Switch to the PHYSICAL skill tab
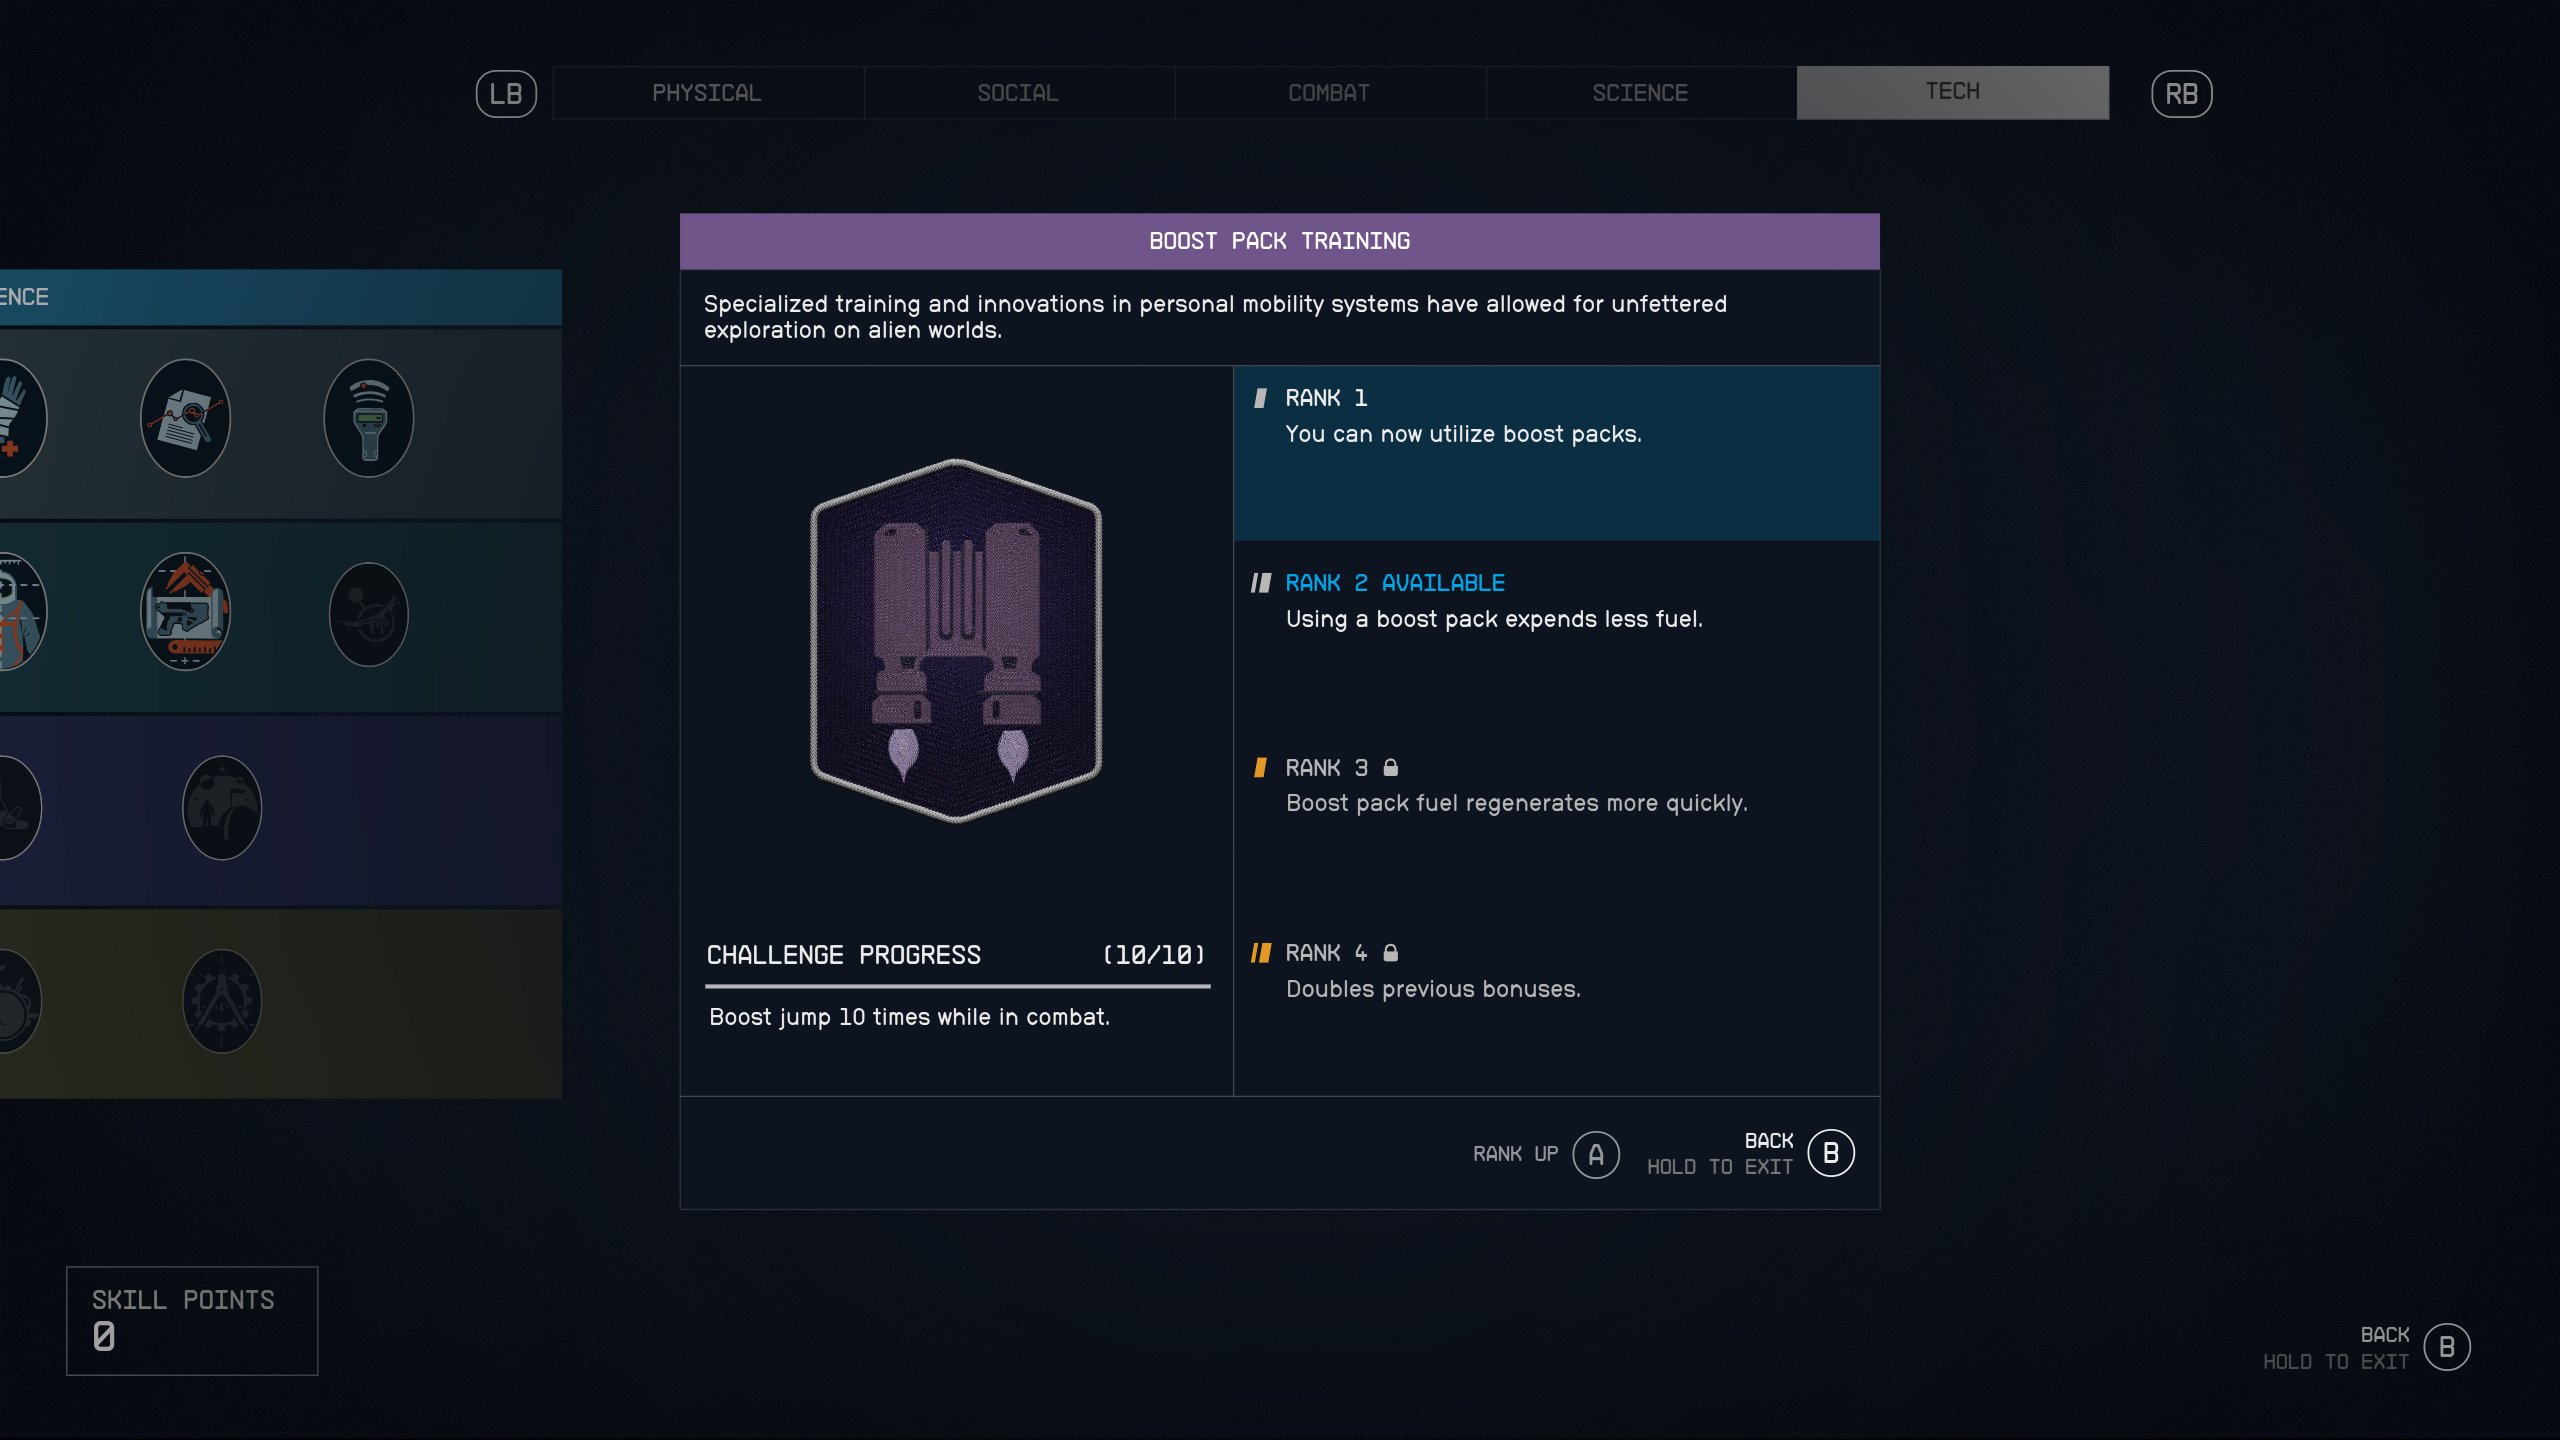Screen dimensions: 2560x1440 click(707, 91)
